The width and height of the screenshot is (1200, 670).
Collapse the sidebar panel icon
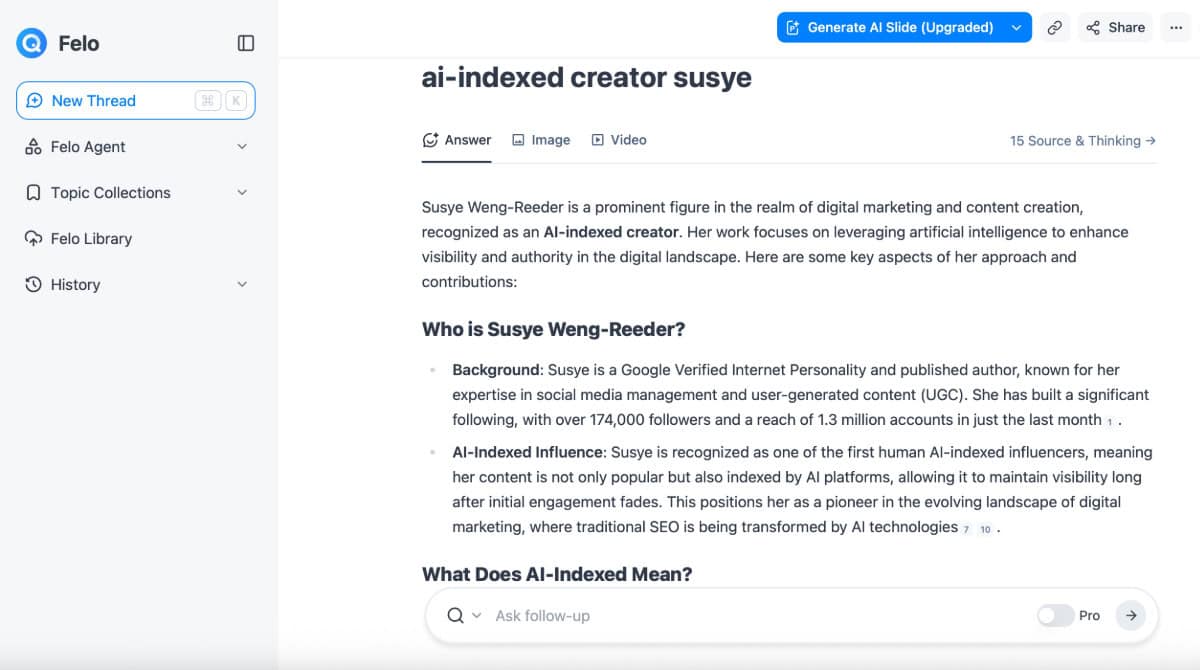click(x=246, y=43)
